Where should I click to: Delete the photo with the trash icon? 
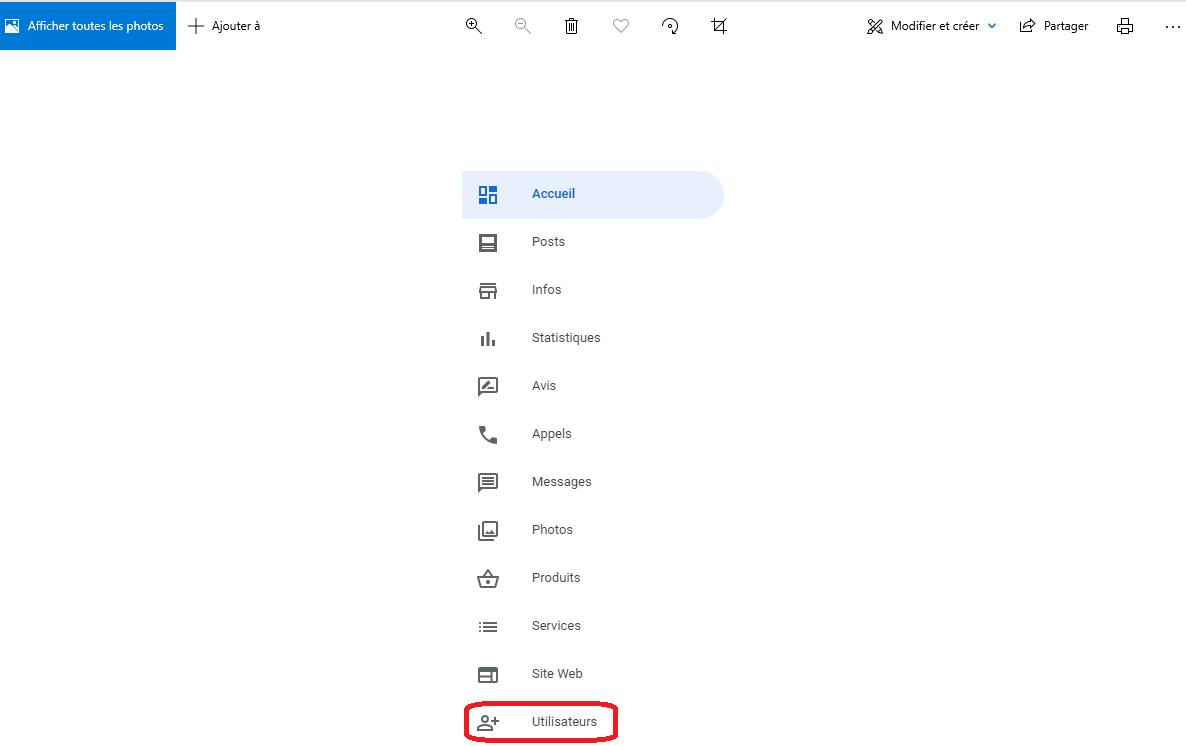click(x=572, y=26)
